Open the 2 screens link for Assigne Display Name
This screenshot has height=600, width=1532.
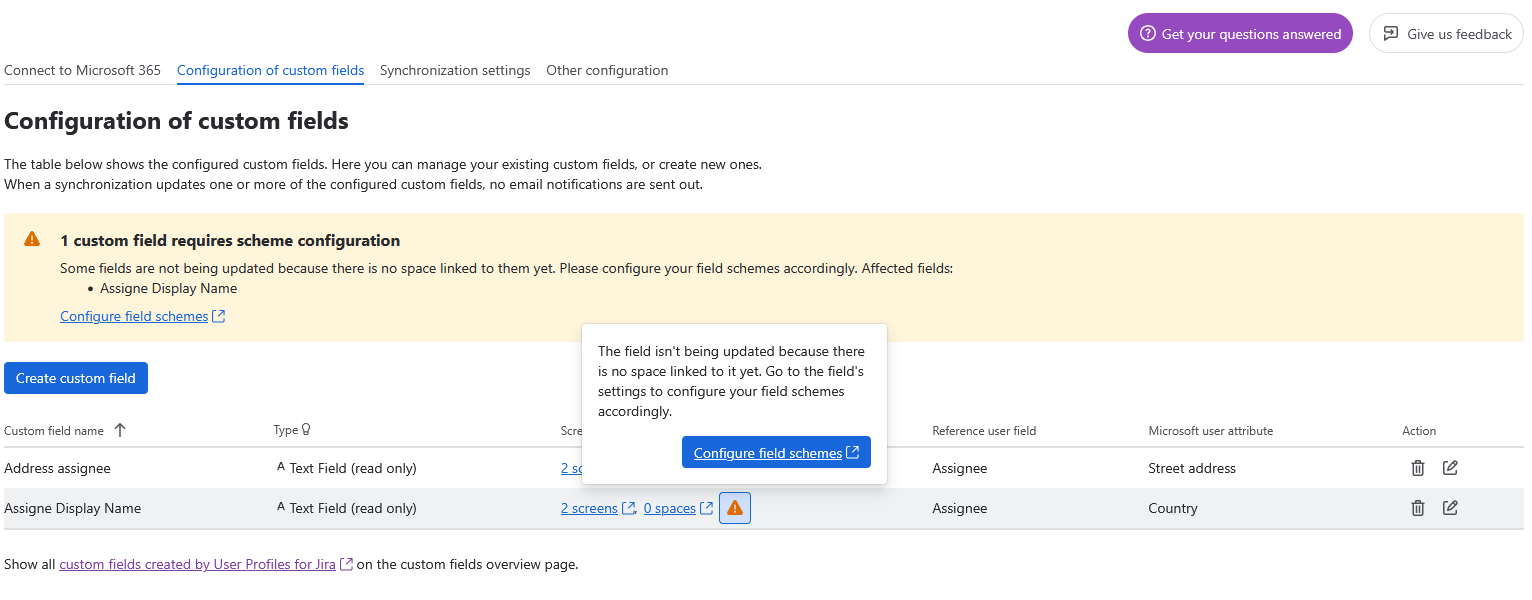pos(598,508)
